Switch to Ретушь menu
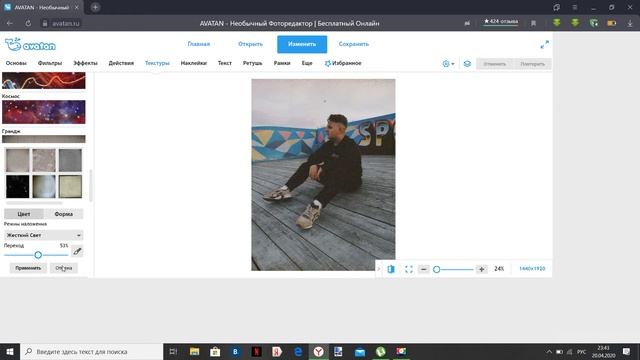This screenshot has height=360, width=640. coord(253,63)
